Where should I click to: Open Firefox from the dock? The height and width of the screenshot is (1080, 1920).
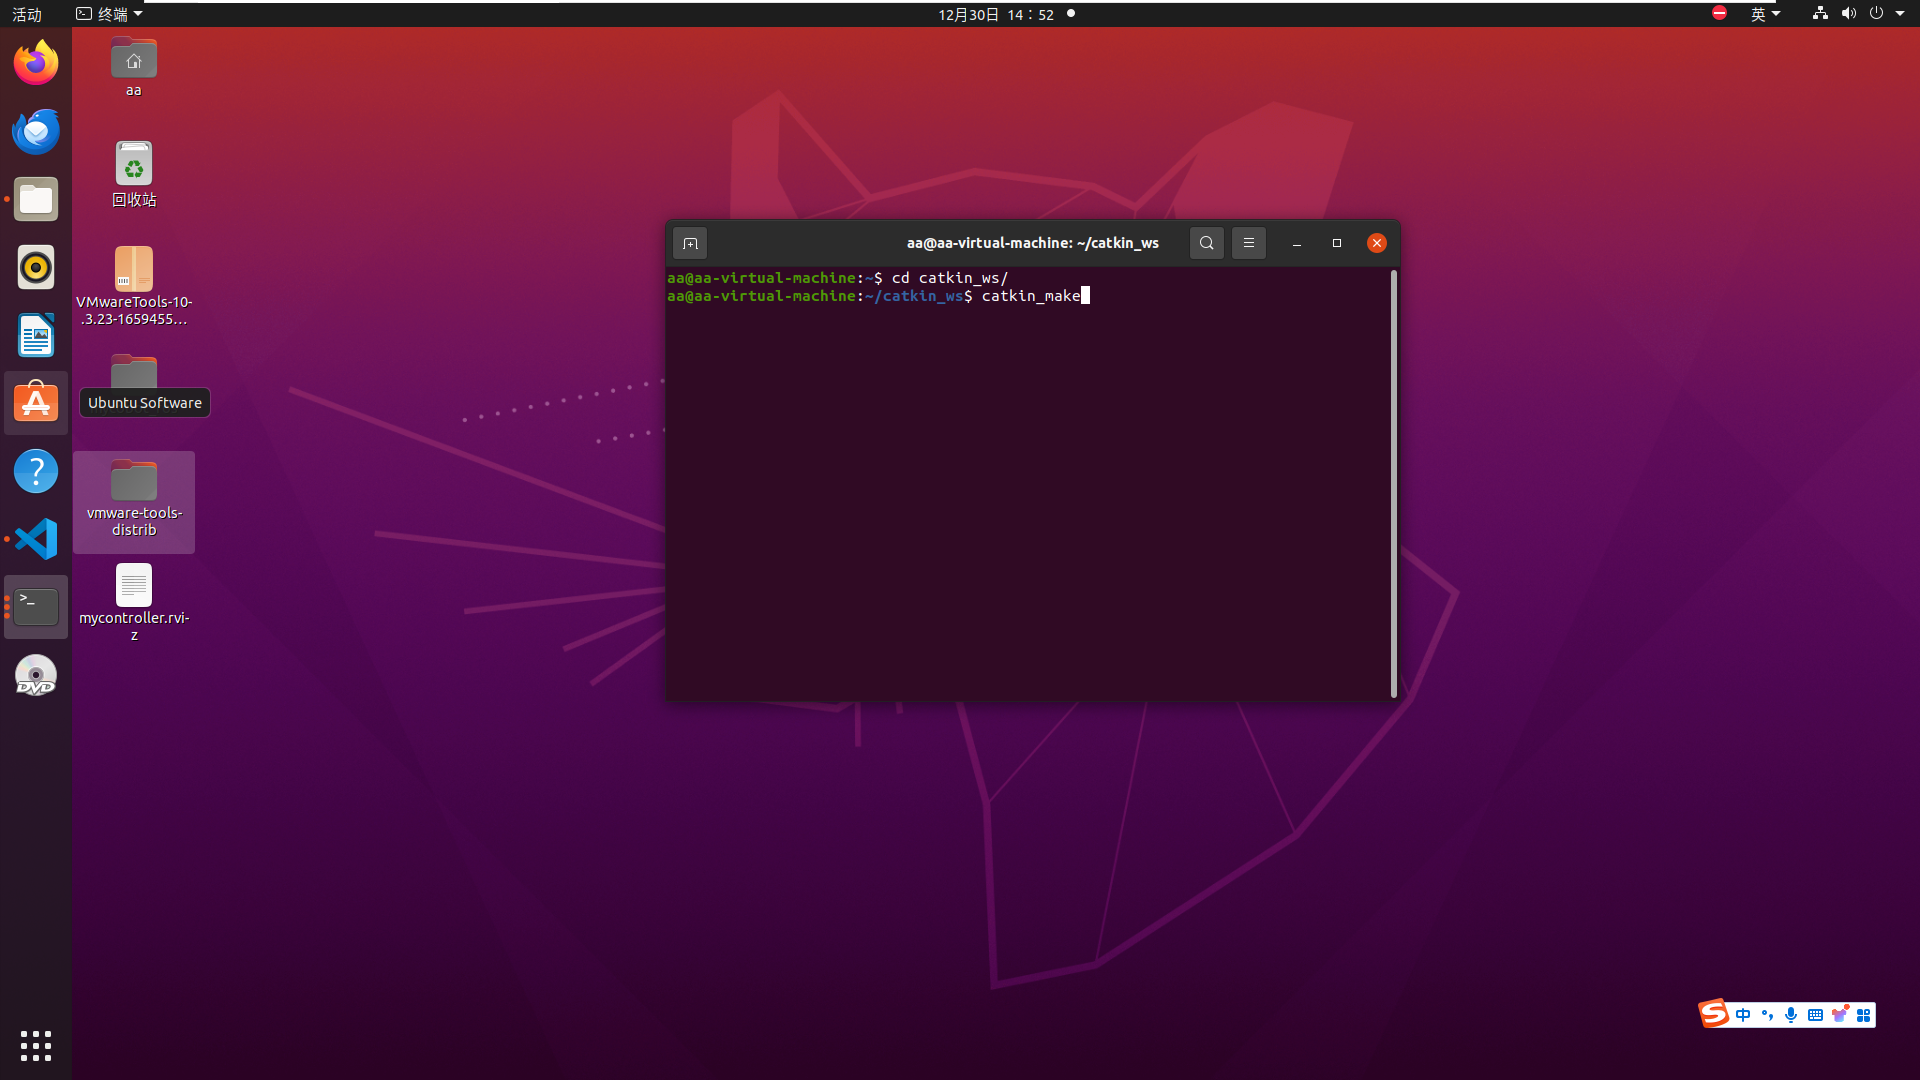click(x=36, y=63)
